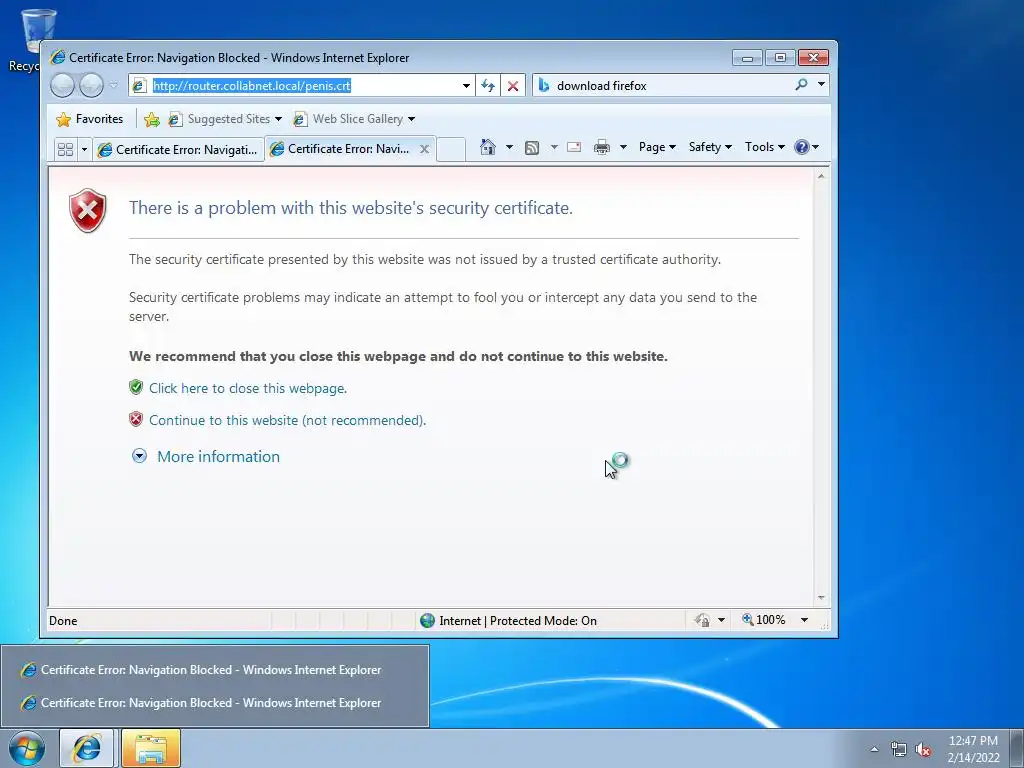Expand the Home button dropdown arrow
Screen dimensions: 1024x768
pos(509,147)
